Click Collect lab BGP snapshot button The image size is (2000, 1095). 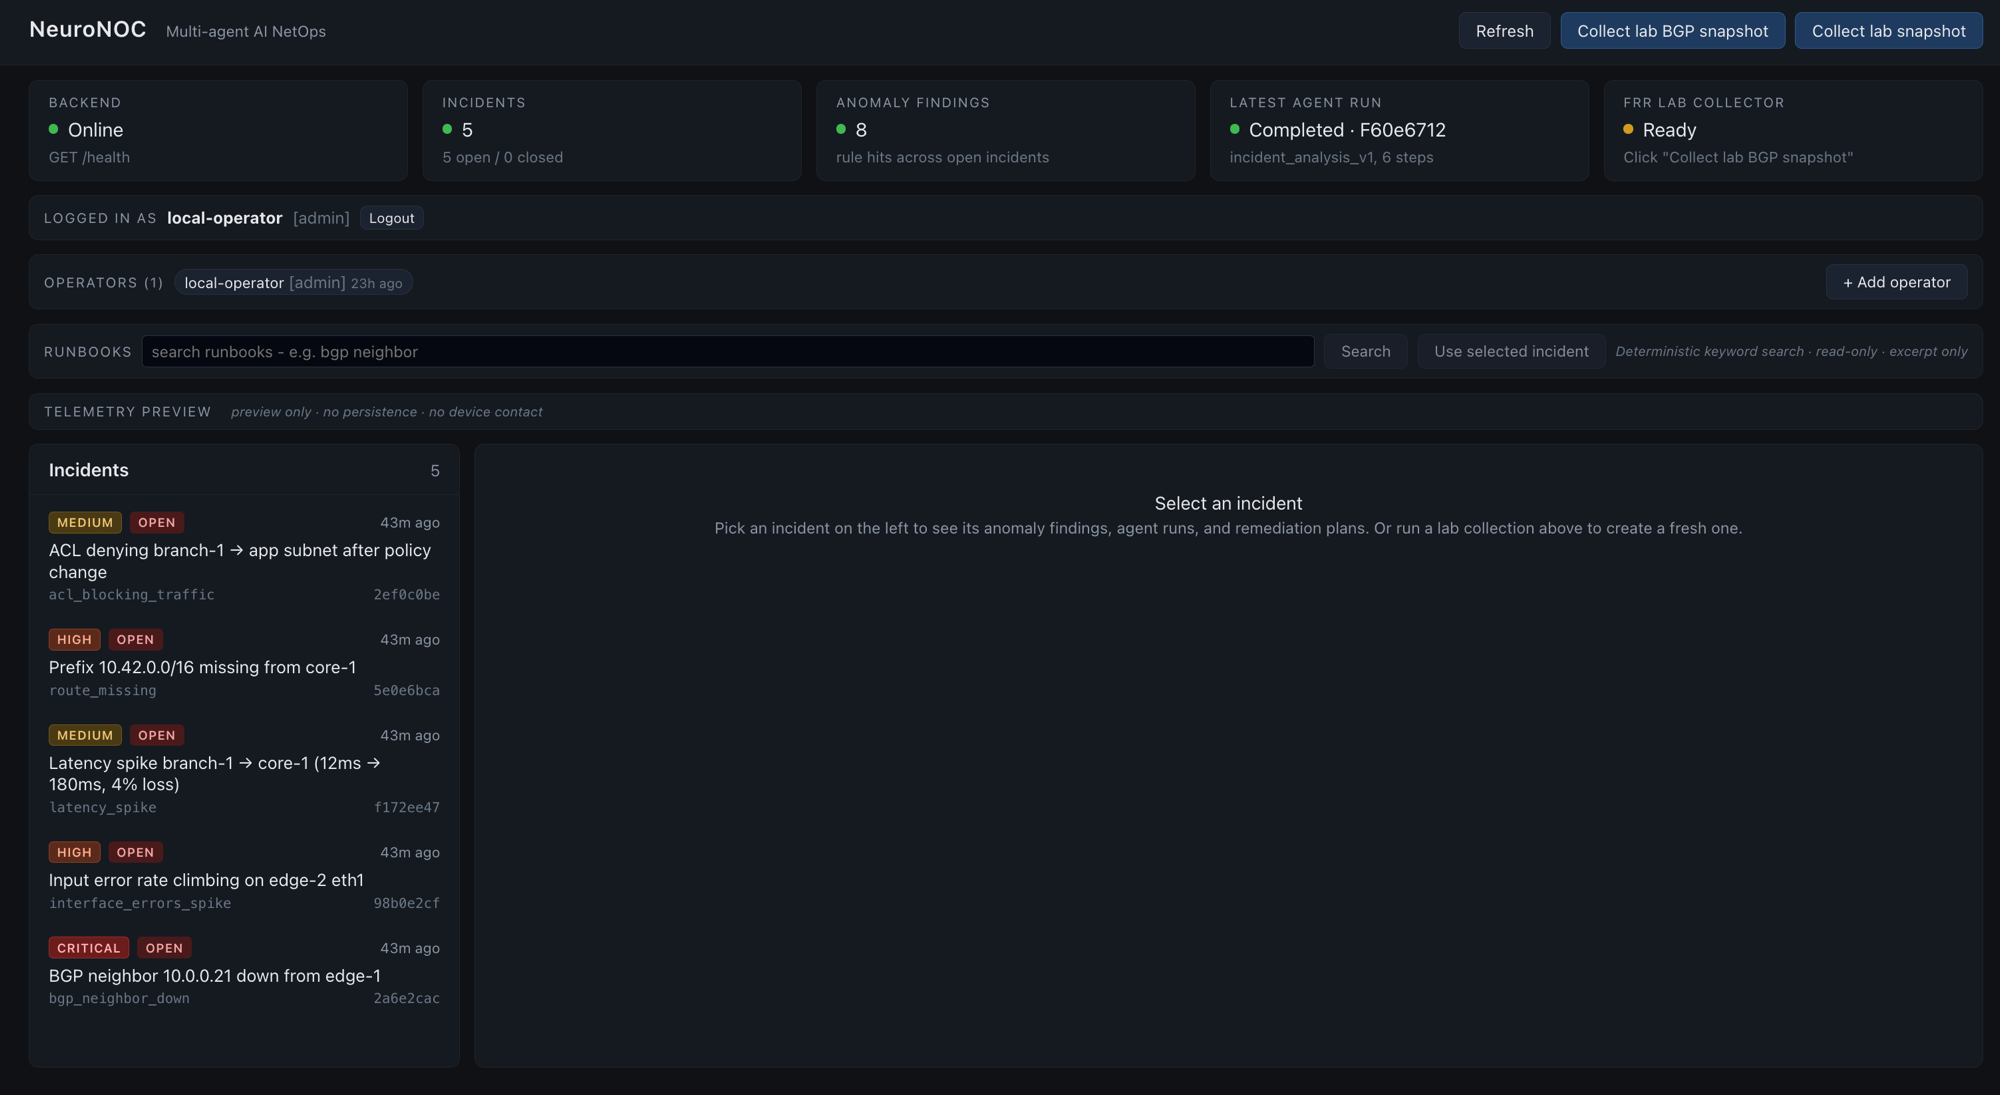coord(1672,31)
